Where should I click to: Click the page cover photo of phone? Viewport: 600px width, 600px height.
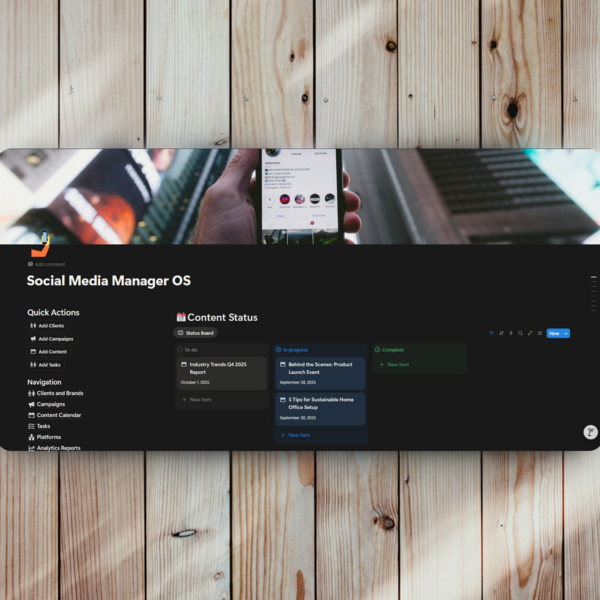click(x=300, y=196)
